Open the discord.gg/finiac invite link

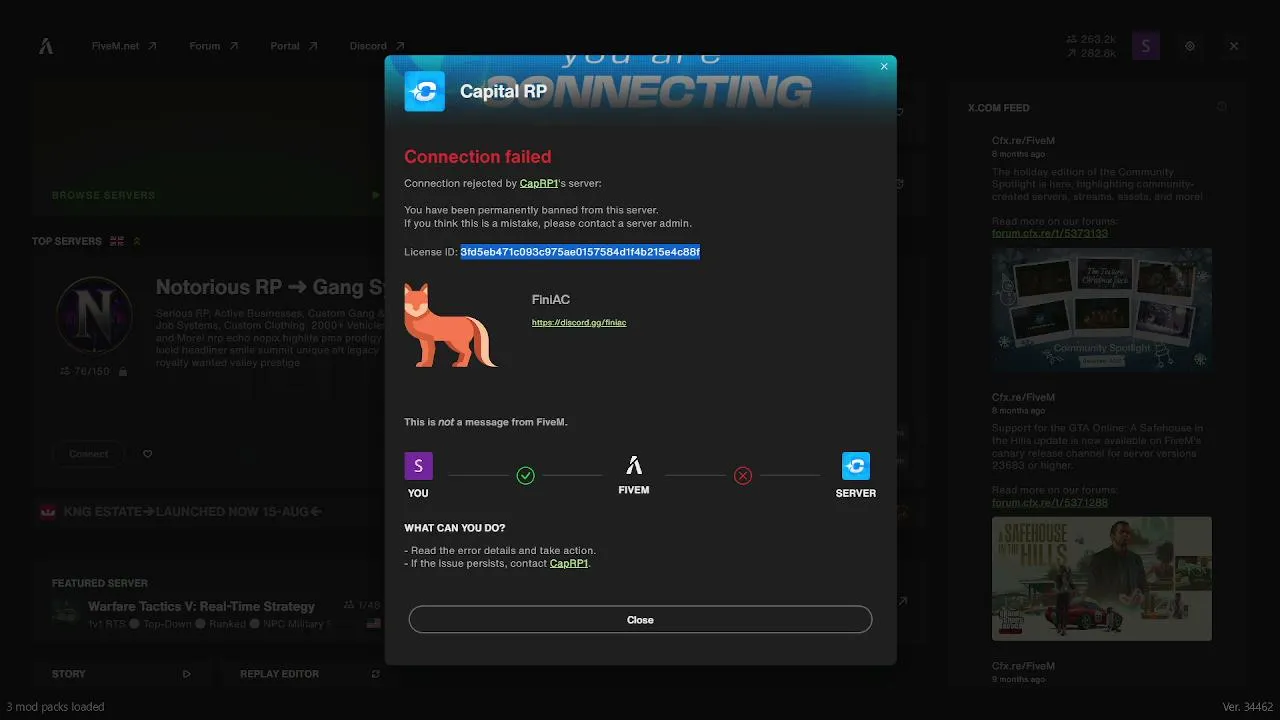click(x=579, y=323)
